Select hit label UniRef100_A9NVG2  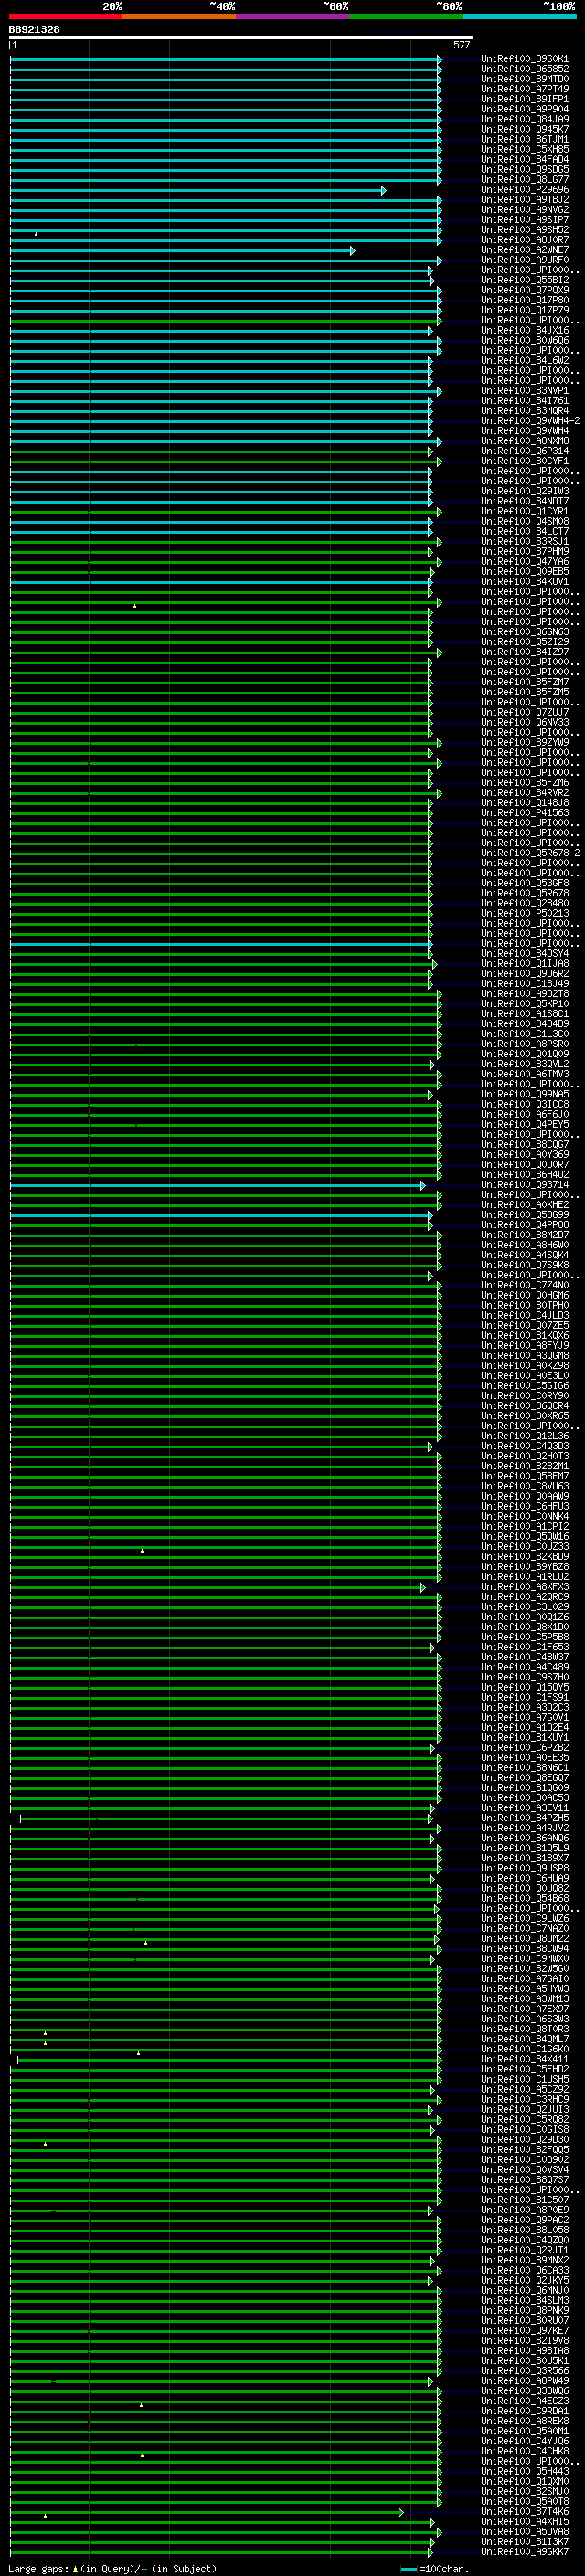click(525, 210)
